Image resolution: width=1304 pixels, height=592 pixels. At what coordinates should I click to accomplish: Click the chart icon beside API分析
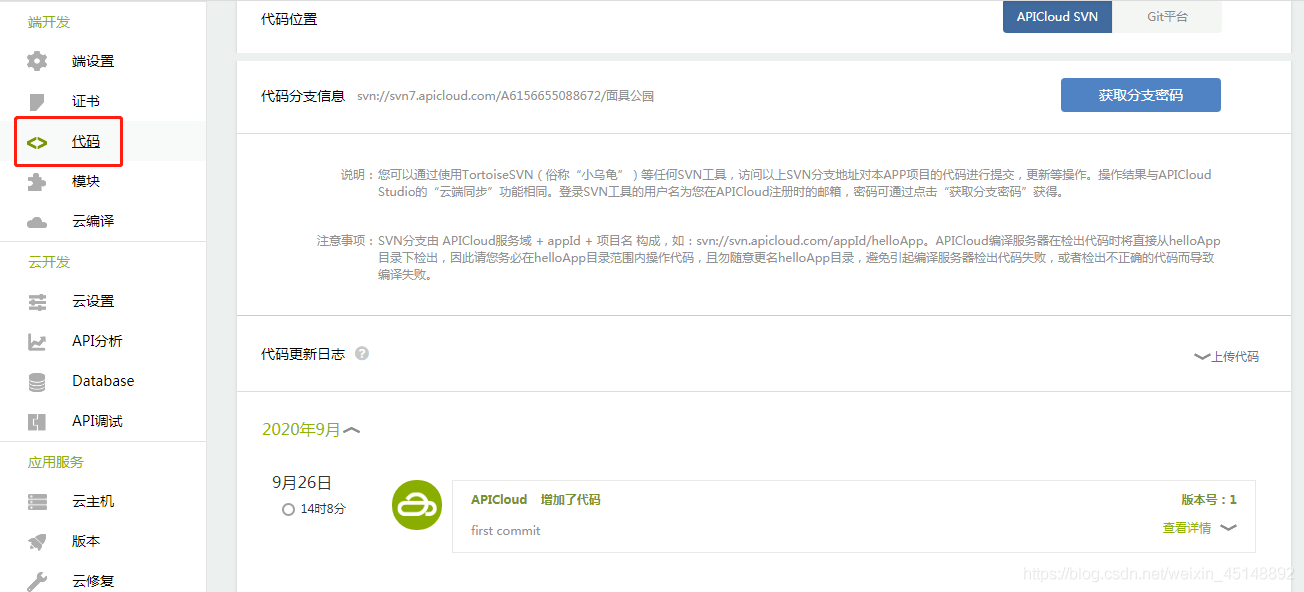click(37, 341)
